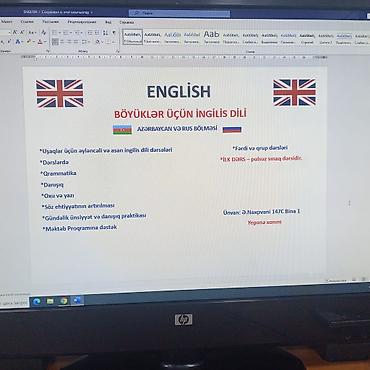Apply the red font color button
370x370 pixels.
(40, 42)
